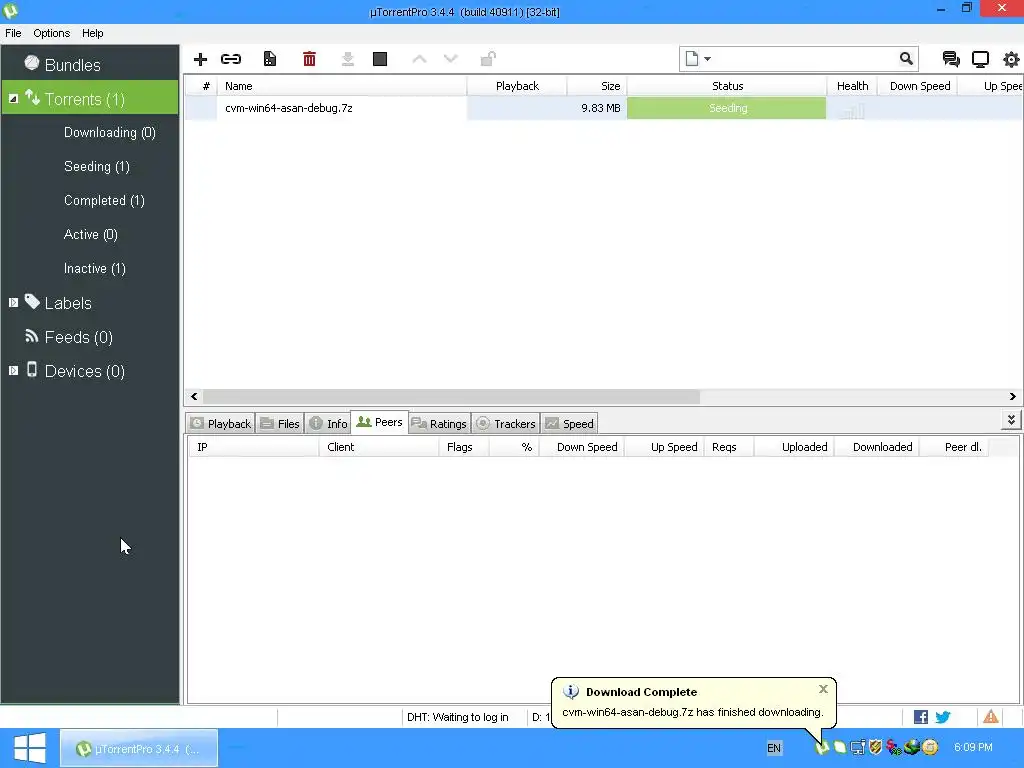The width and height of the screenshot is (1024, 768).
Task: Sort peers by Uploaded column header
Action: coord(793,447)
